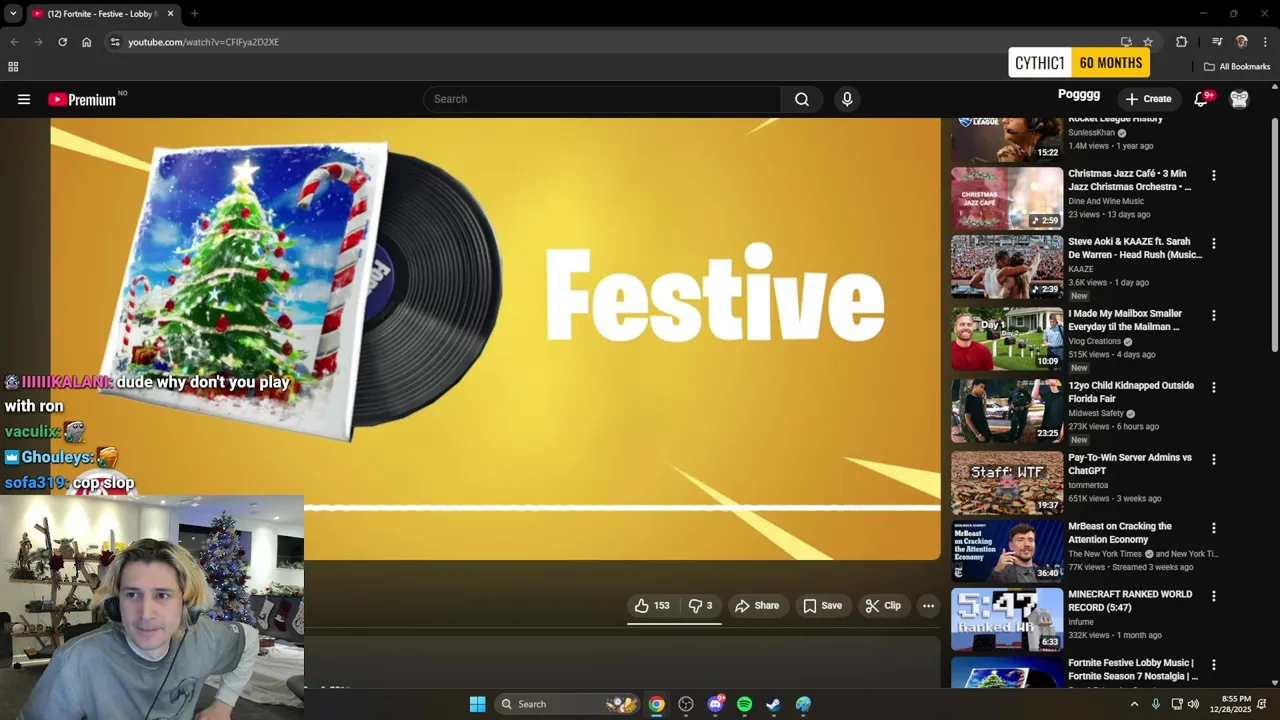Screen dimensions: 1280x720
Task: Click the YouTube search magnifier button
Action: [x=801, y=99]
